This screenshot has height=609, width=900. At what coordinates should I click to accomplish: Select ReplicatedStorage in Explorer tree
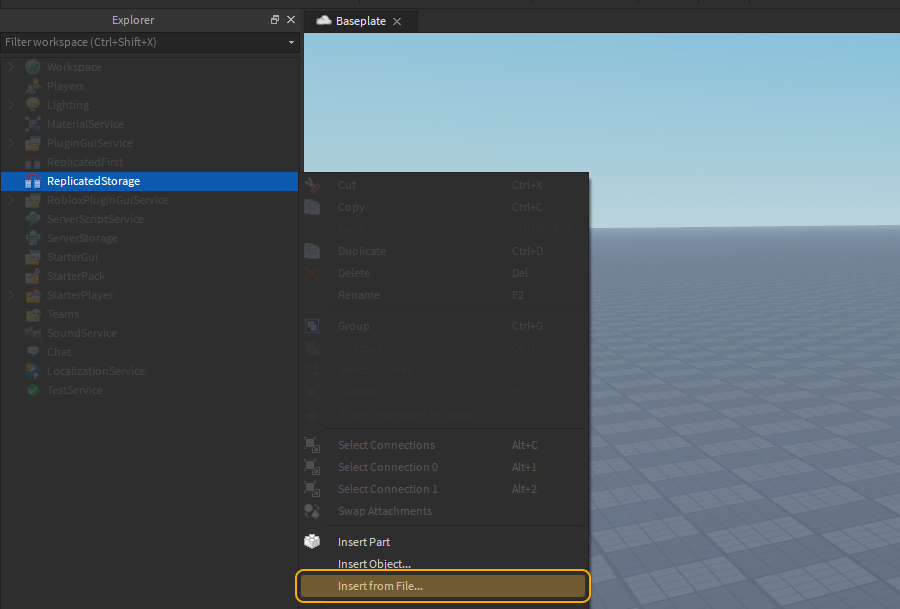coord(149,181)
